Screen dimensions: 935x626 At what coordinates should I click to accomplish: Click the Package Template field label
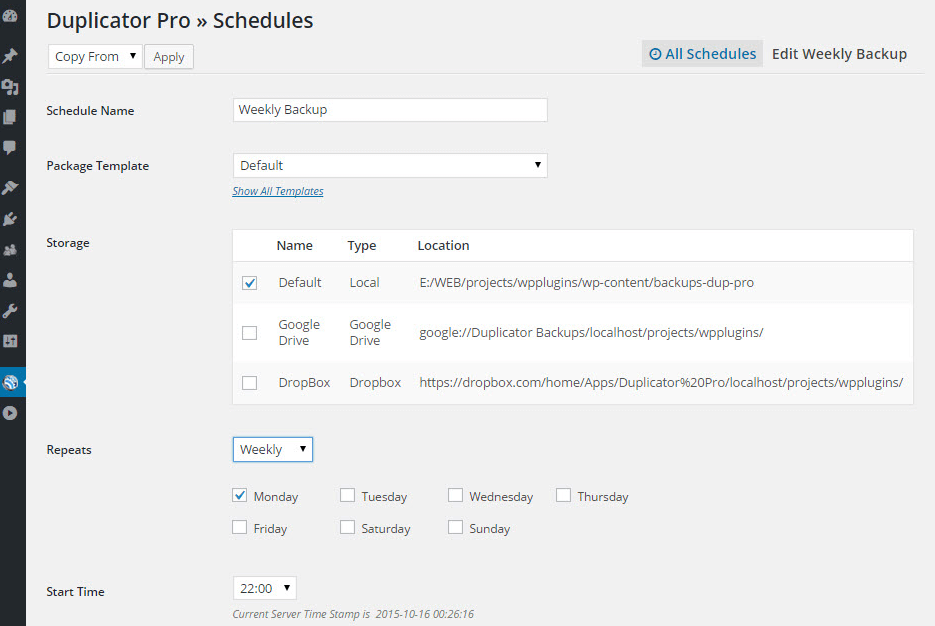pyautogui.click(x=98, y=166)
